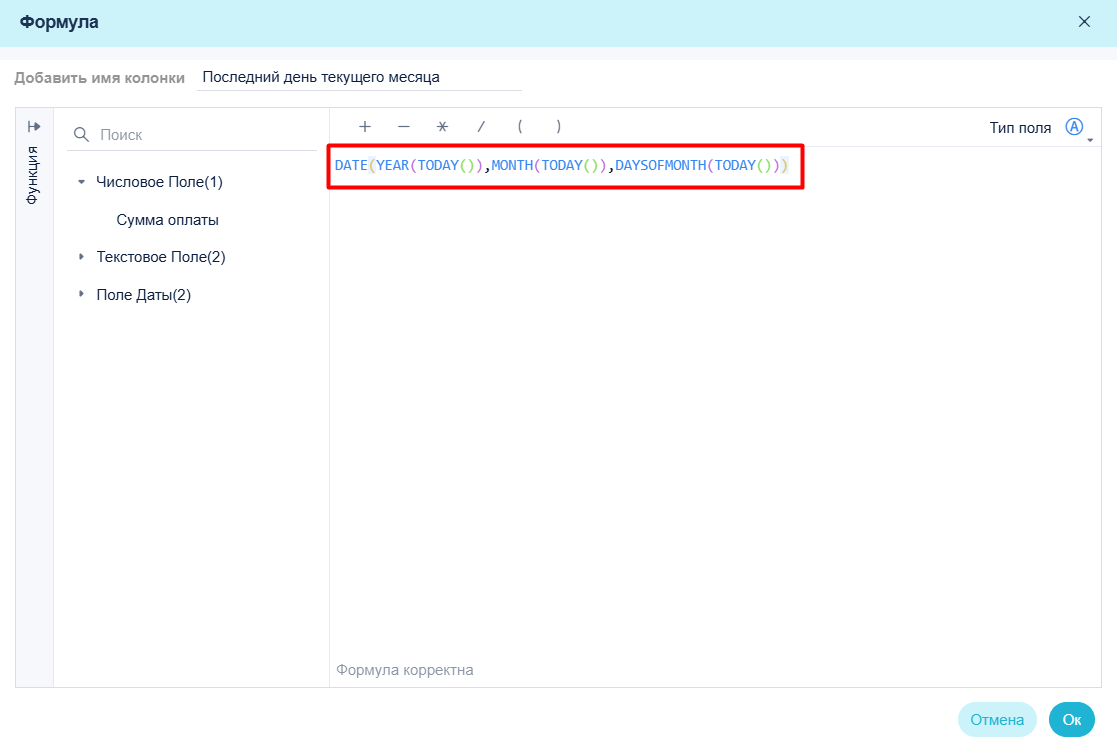
Task: Insert an opening parenthesis
Action: [520, 127]
